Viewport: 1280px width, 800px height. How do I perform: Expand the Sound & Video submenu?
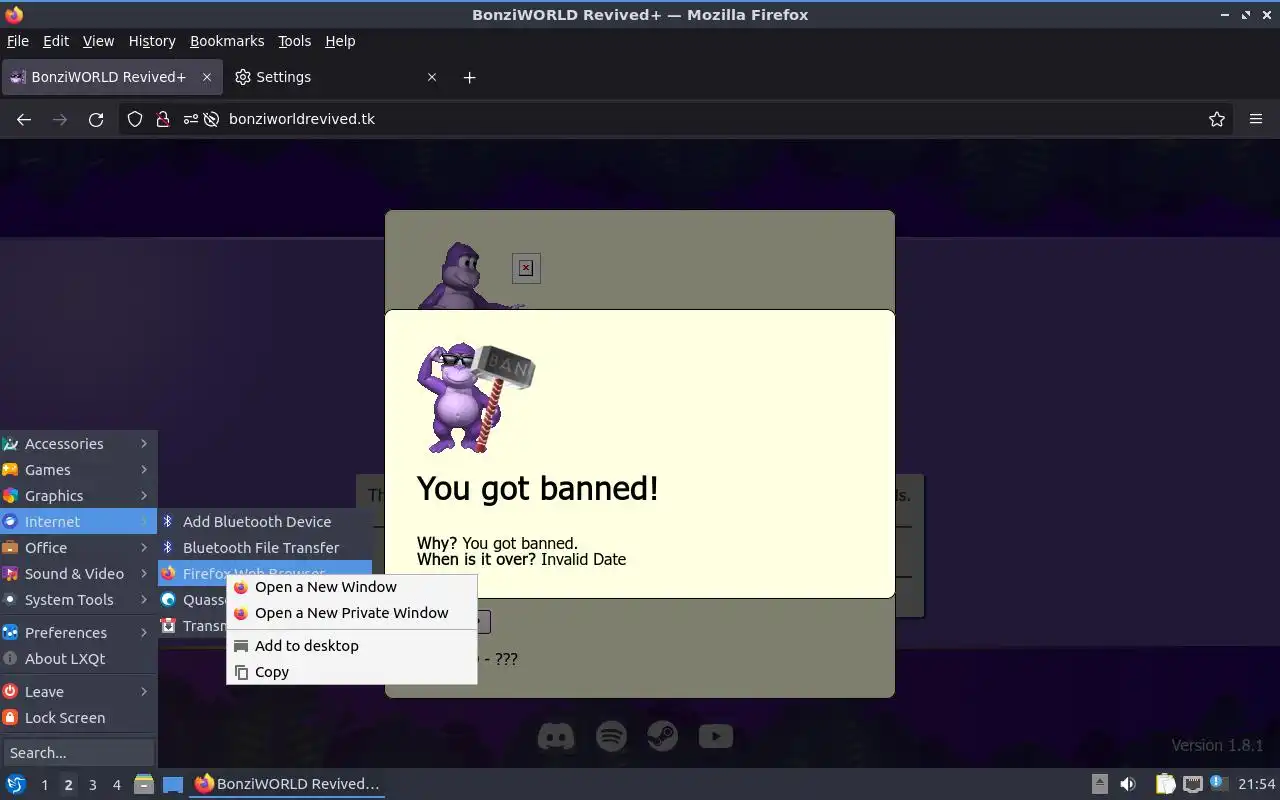tap(78, 574)
